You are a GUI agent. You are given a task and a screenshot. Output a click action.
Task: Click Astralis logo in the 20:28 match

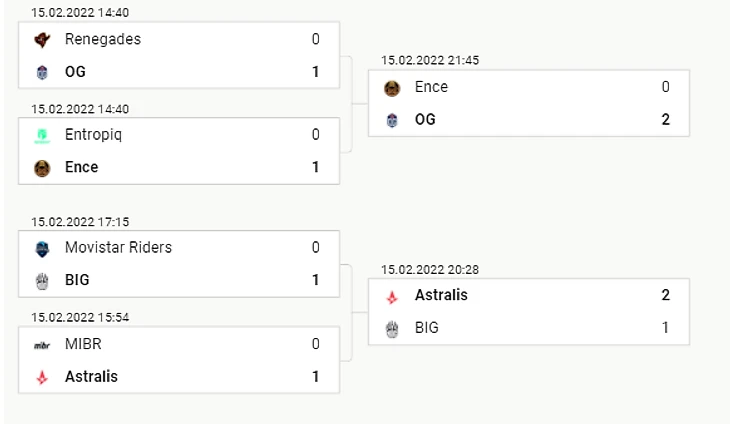[x=392, y=296]
